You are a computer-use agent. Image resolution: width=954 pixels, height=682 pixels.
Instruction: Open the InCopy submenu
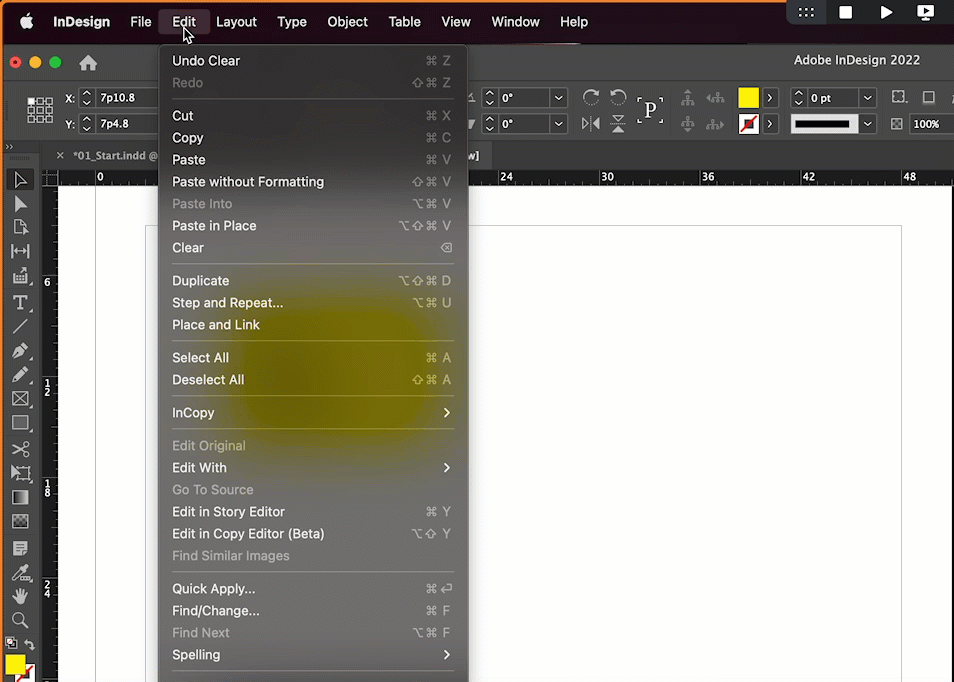tap(313, 412)
